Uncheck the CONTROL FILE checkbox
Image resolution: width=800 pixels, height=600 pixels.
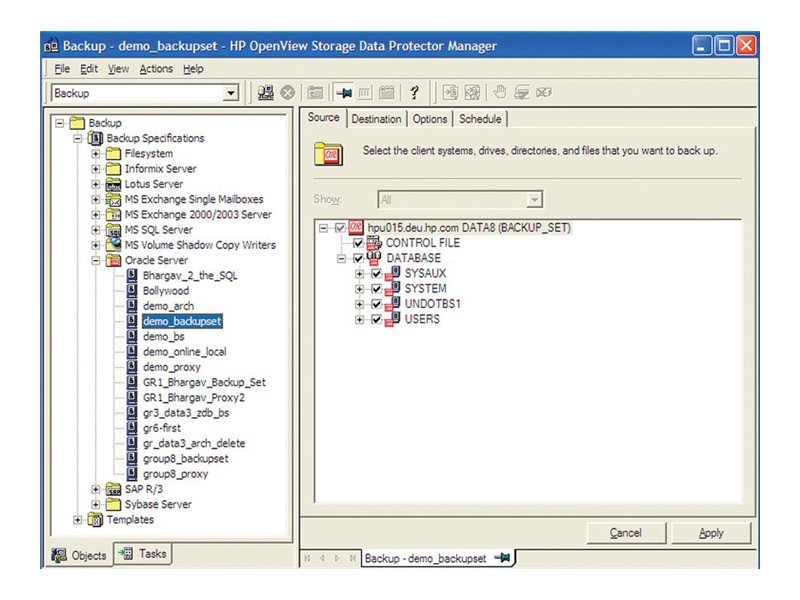tap(358, 242)
